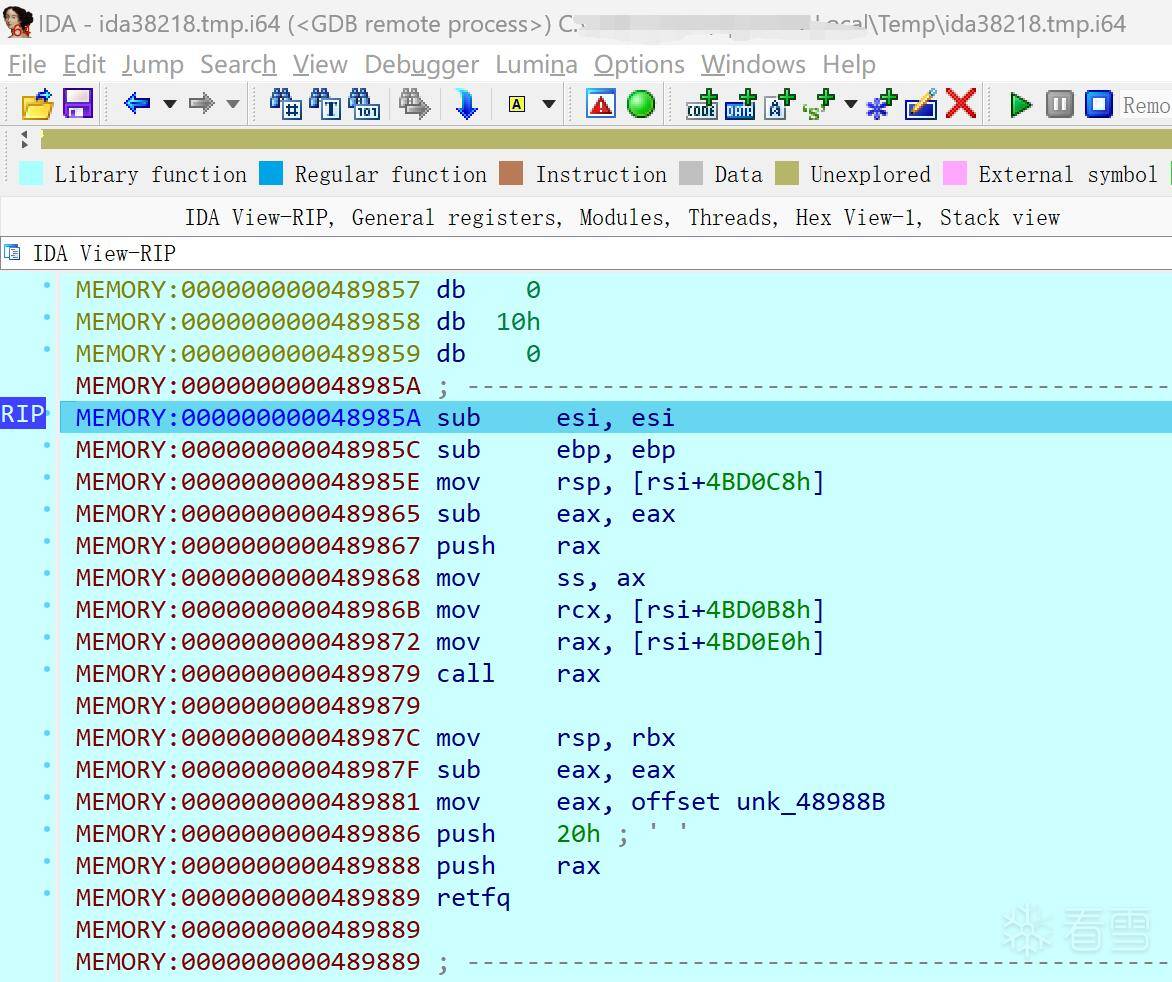Image resolution: width=1172 pixels, height=982 pixels.
Task: Click the pencil edit/rename icon
Action: [921, 104]
